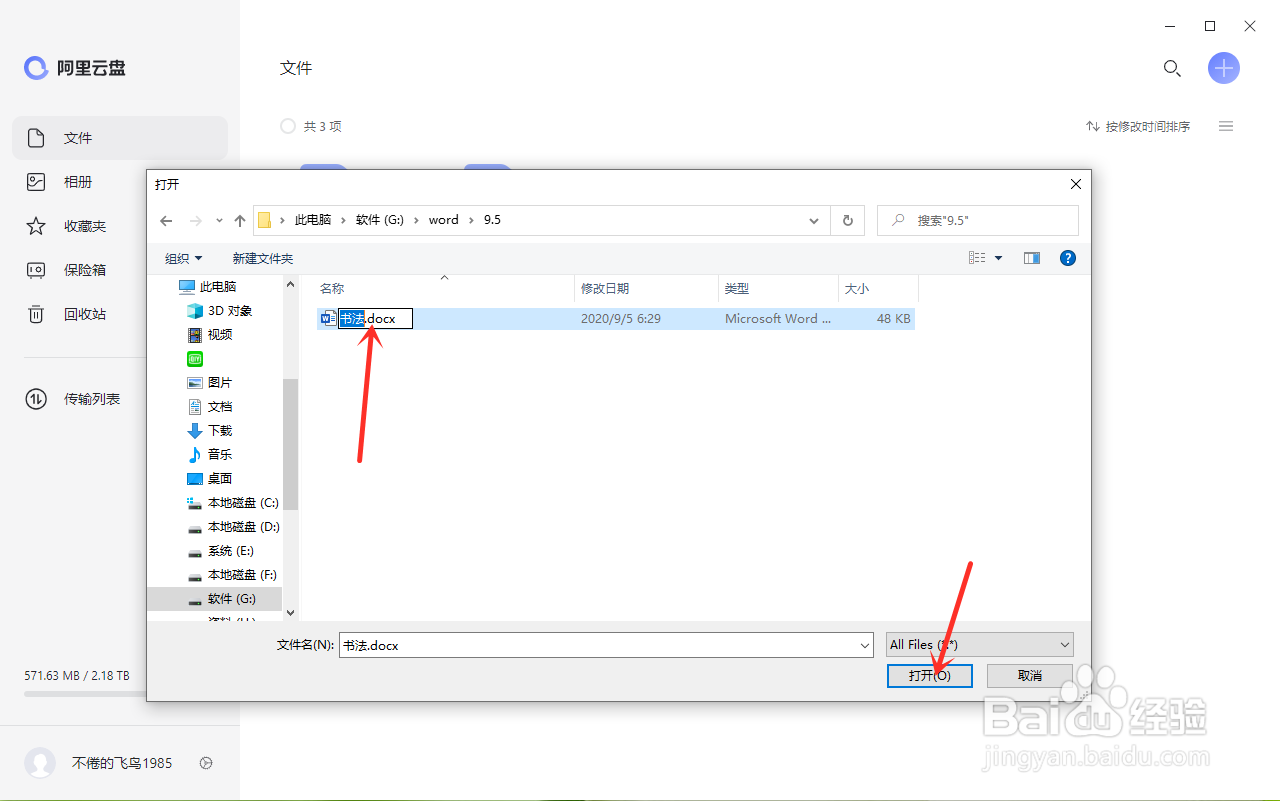Click the tree scrollbar up arrow

pos(291,284)
